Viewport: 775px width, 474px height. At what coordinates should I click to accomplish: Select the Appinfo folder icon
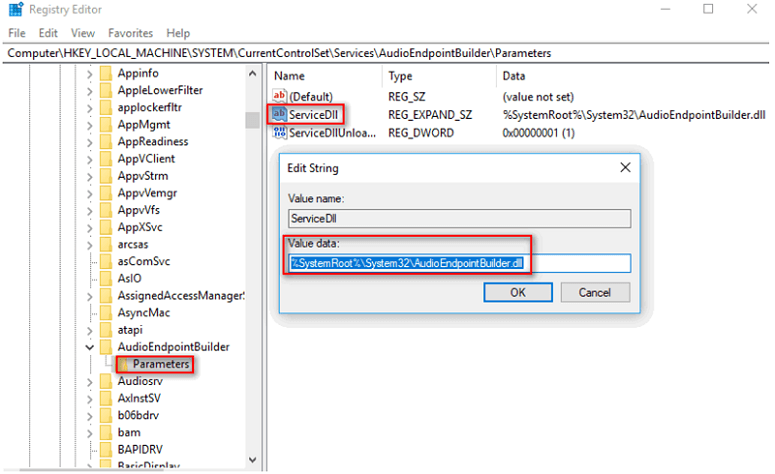point(106,73)
